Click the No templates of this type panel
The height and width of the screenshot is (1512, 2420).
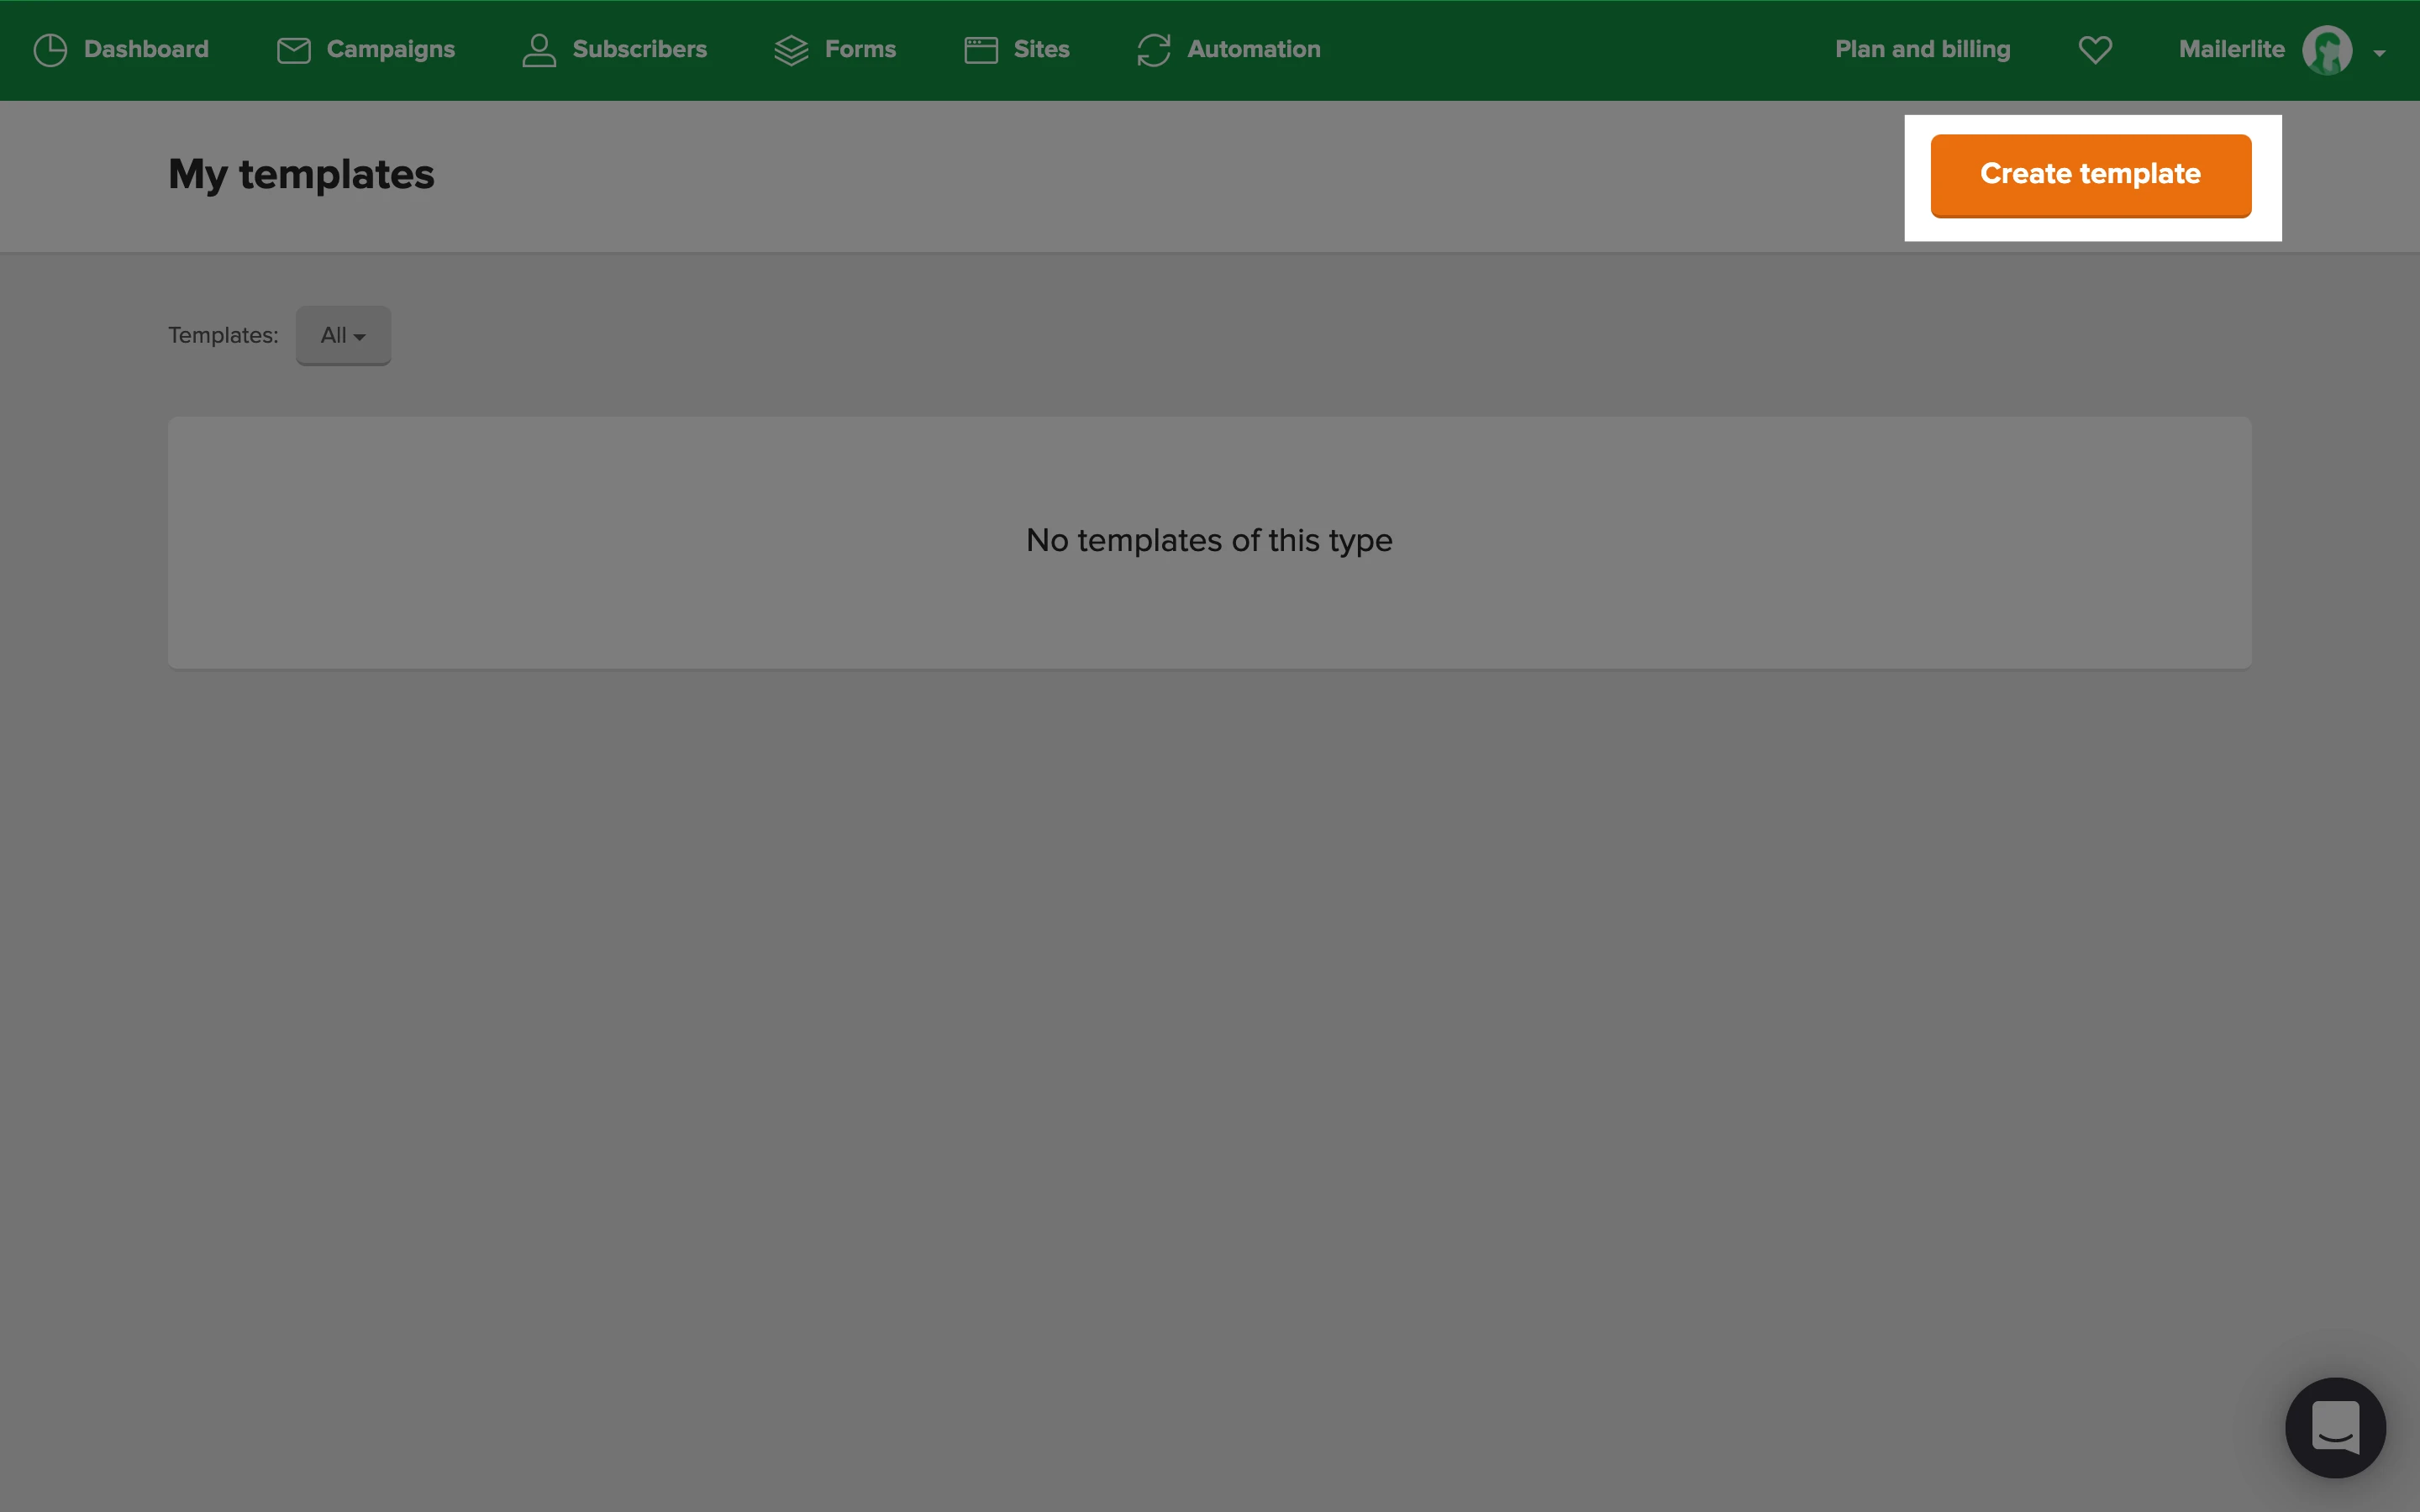(x=1209, y=542)
